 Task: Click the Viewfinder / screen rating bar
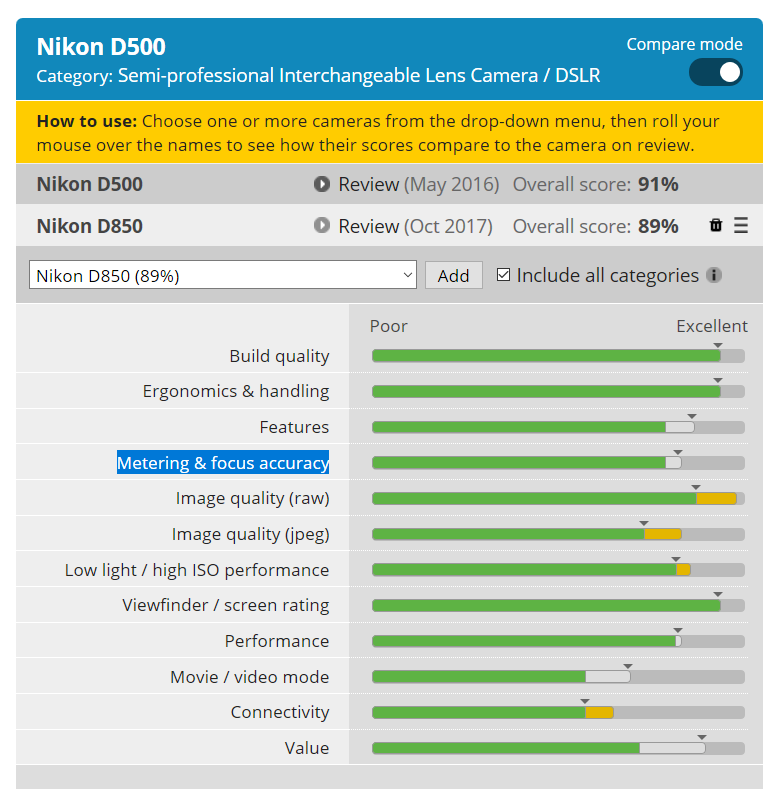click(x=558, y=605)
